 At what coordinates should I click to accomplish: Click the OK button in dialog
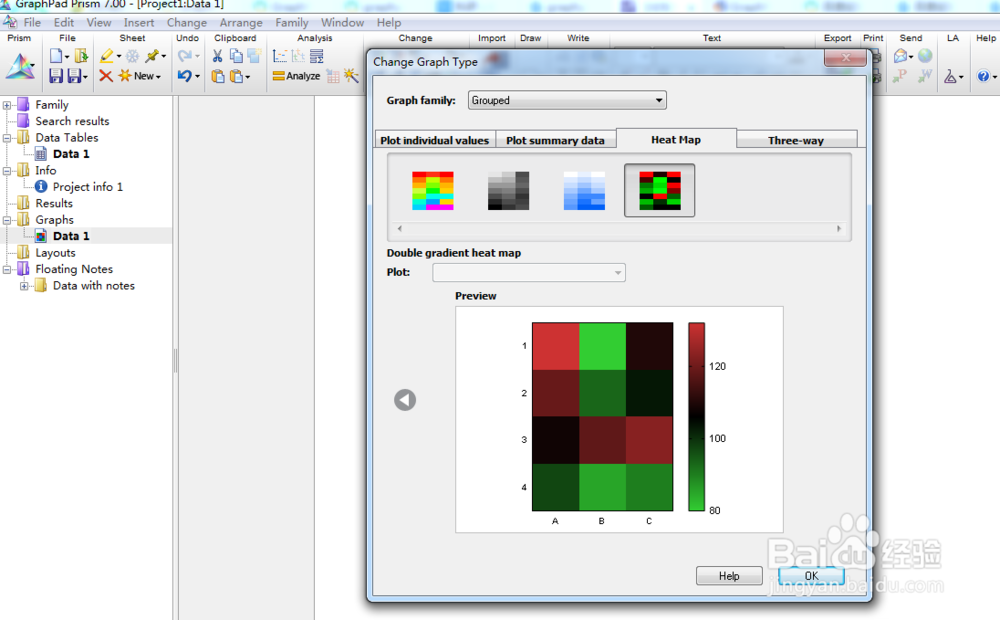[811, 575]
